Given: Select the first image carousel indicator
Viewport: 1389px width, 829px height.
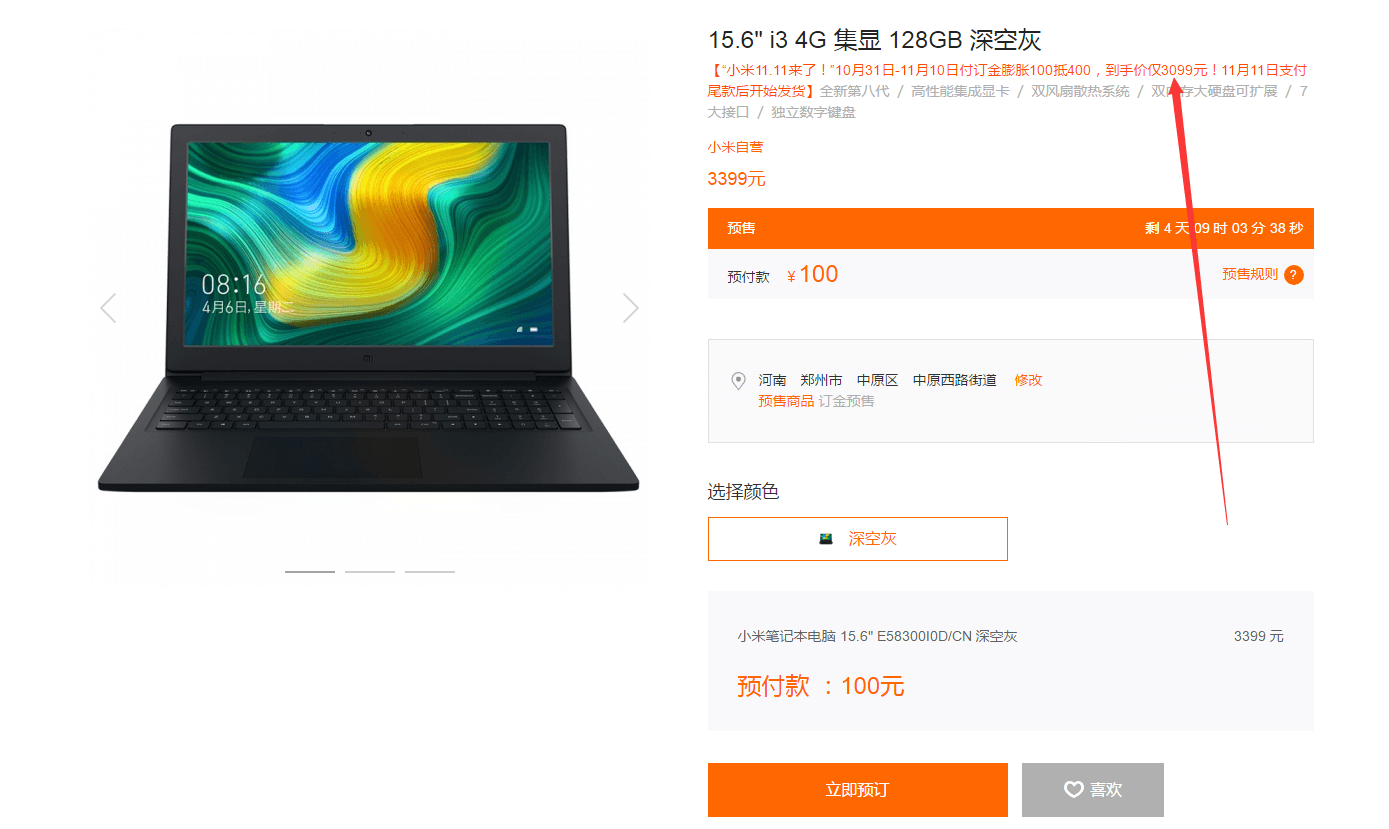Looking at the screenshot, I should pyautogui.click(x=310, y=572).
